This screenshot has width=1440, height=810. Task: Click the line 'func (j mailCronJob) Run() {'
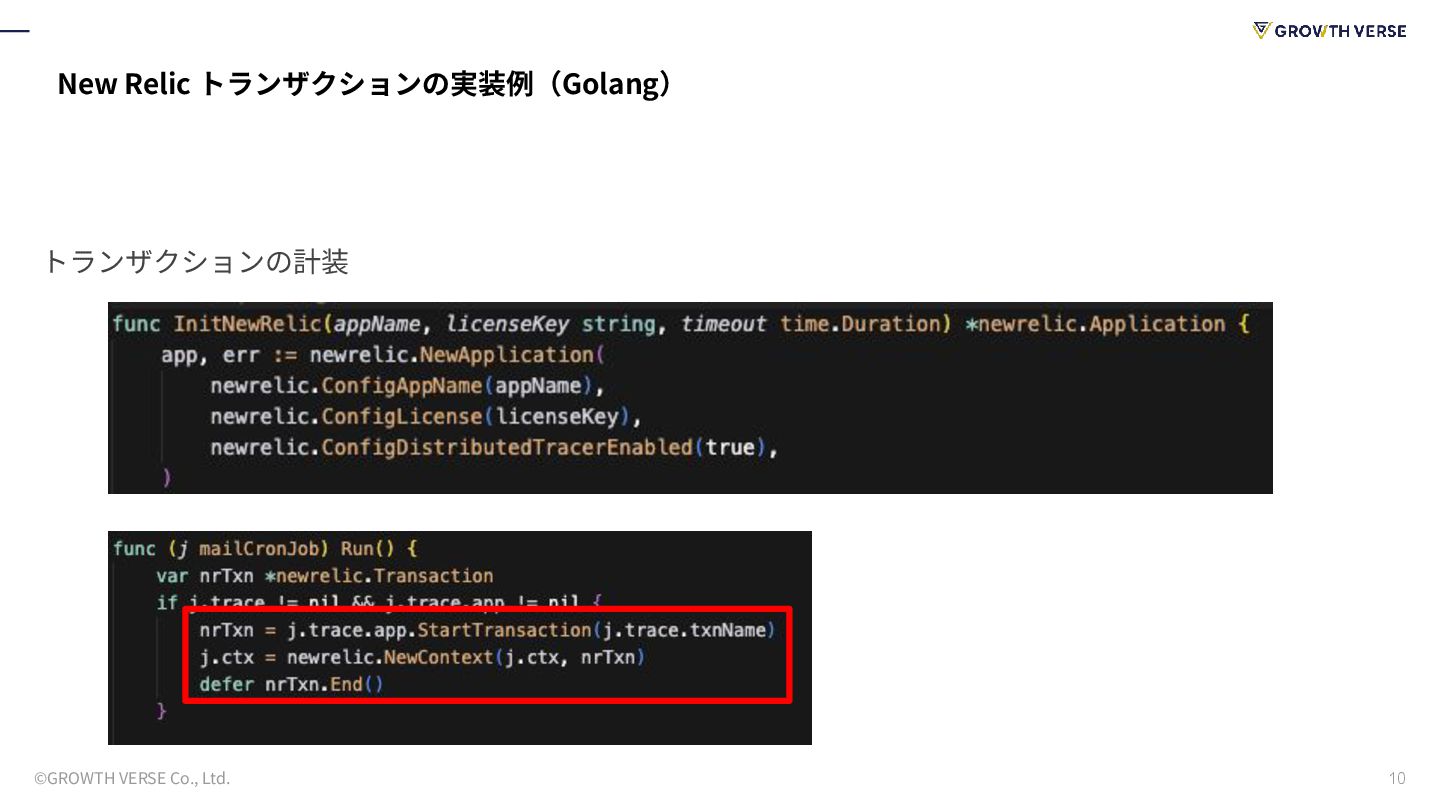(265, 549)
